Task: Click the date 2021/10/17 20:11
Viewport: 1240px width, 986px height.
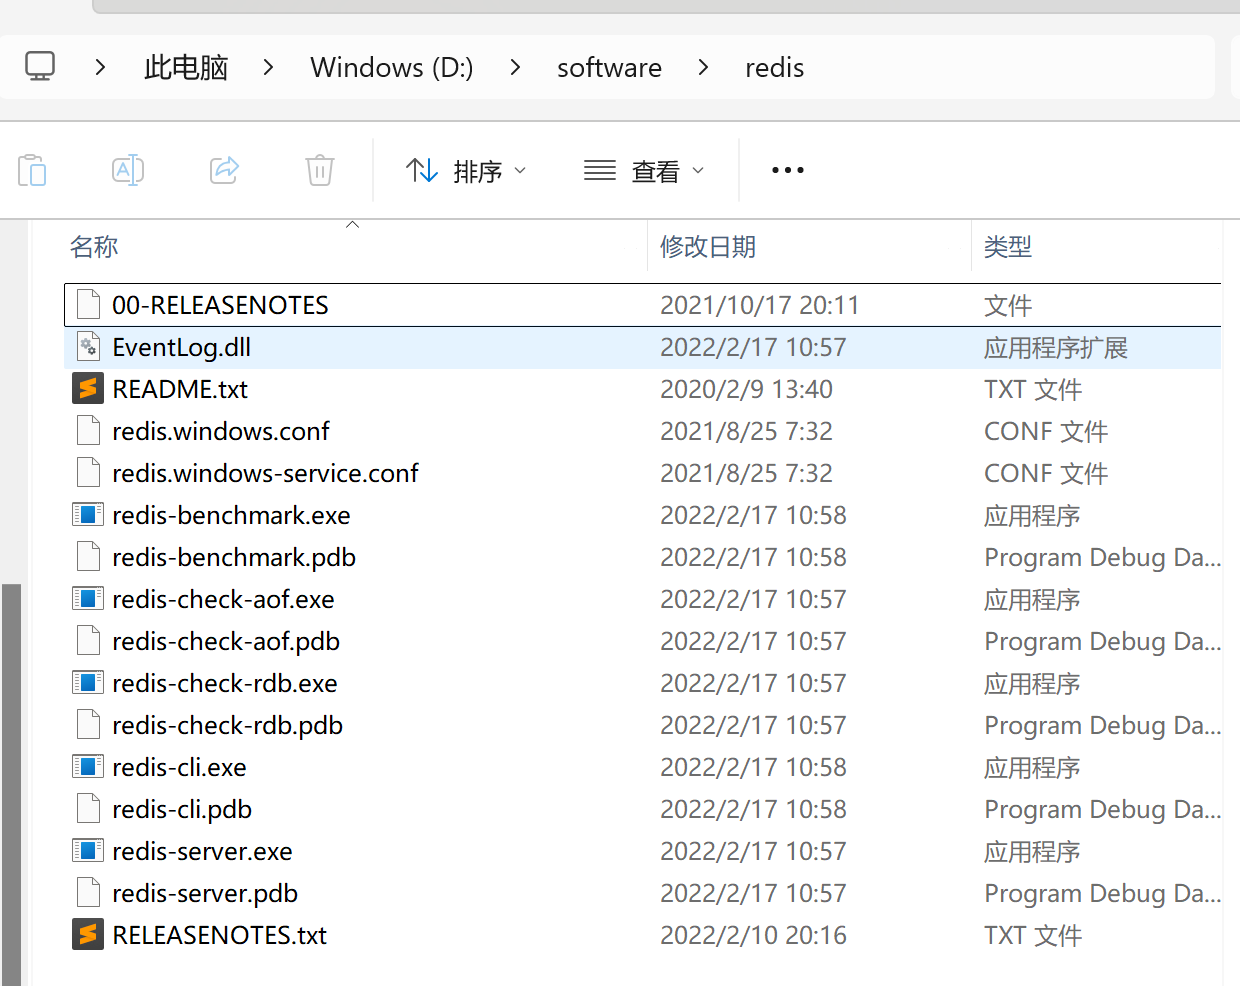Action: [760, 305]
